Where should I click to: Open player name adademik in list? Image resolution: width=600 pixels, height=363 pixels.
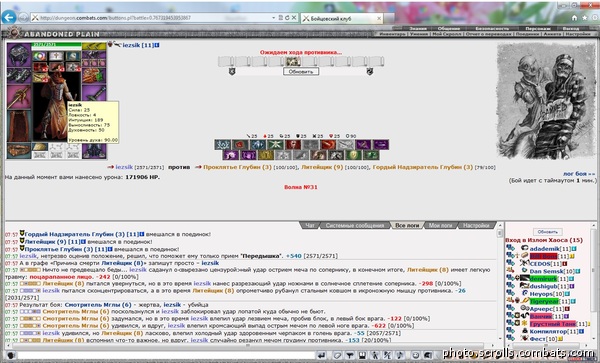pos(545,249)
